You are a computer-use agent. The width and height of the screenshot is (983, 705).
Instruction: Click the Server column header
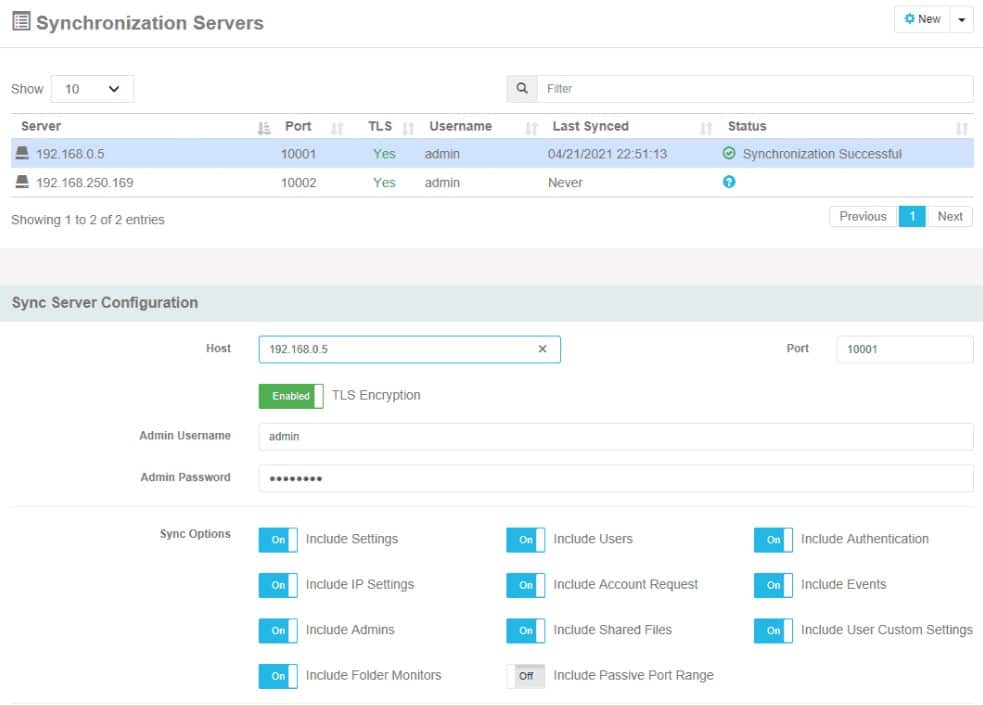(x=41, y=126)
